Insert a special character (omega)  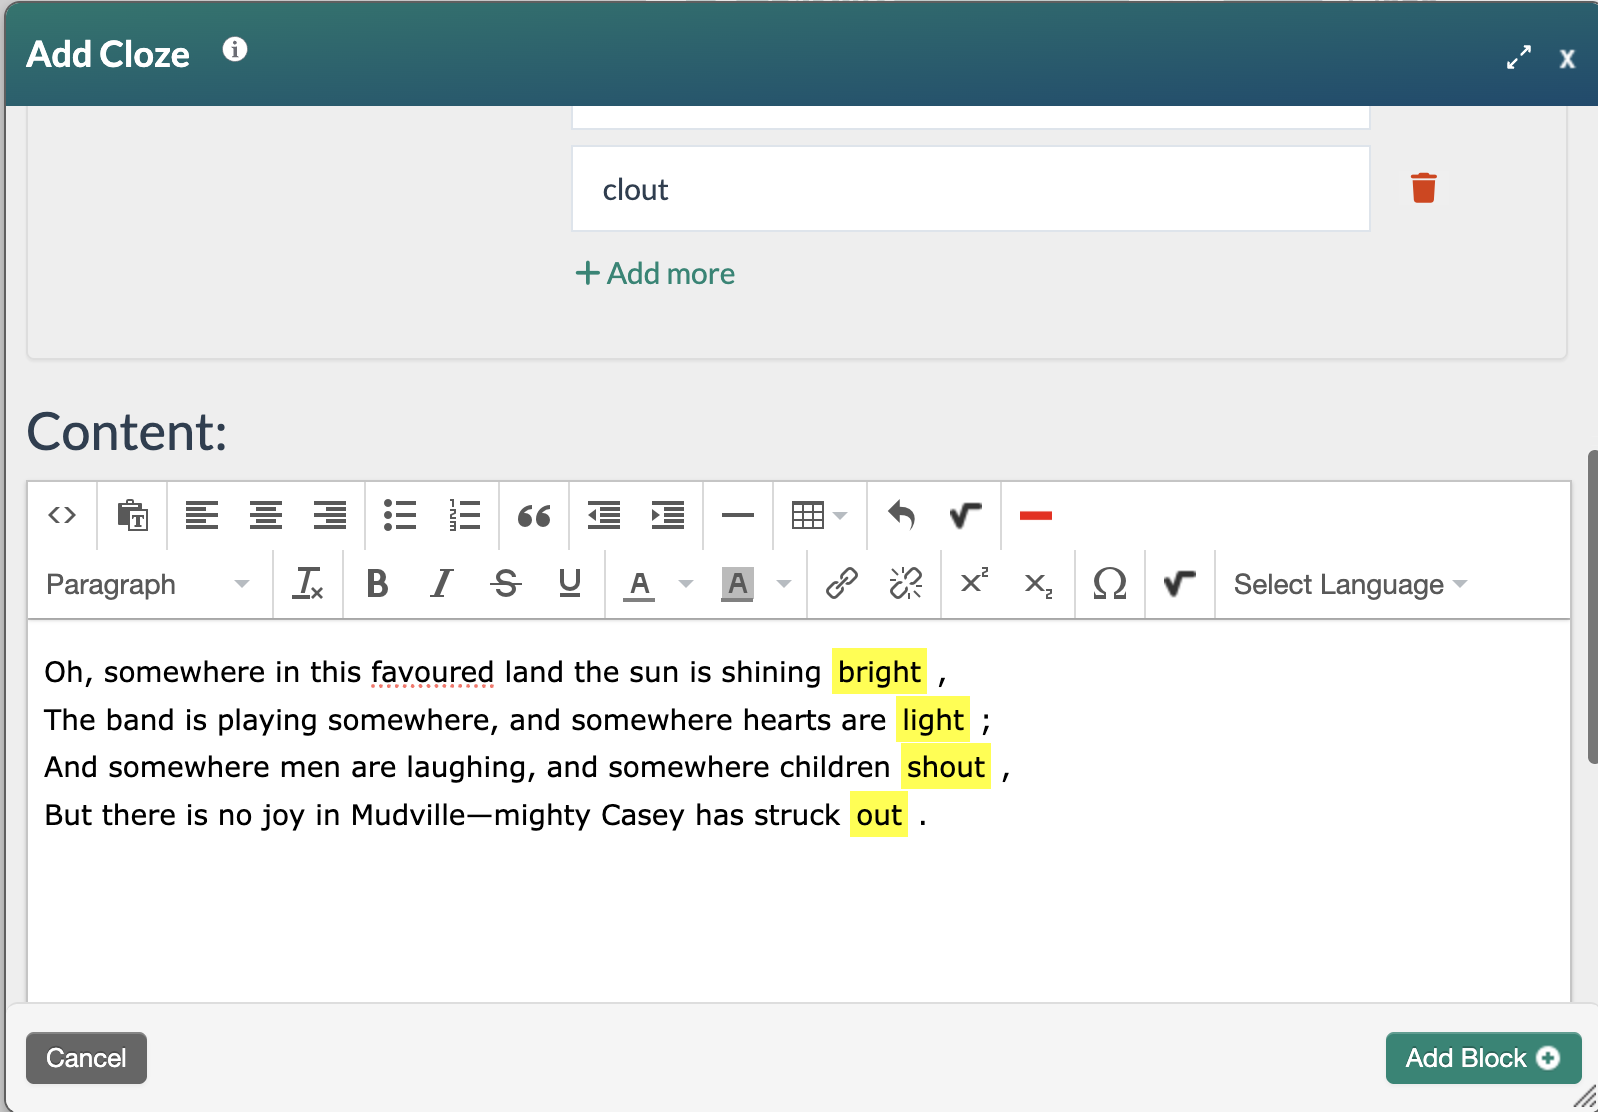pyautogui.click(x=1110, y=583)
